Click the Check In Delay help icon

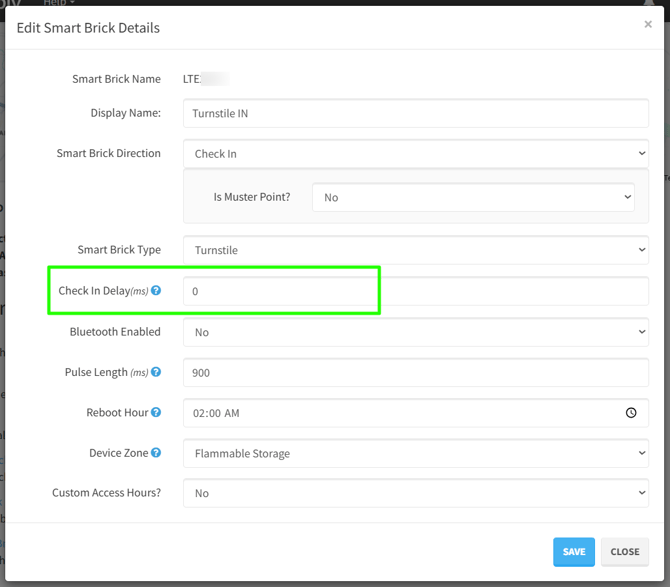pos(156,291)
